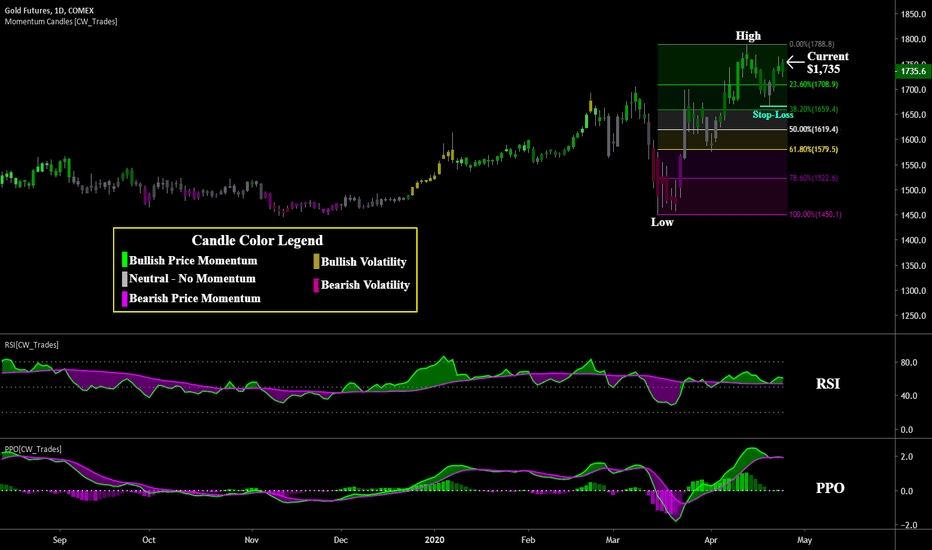Click the 'Low' annotation text
The width and height of the screenshot is (932, 550).
click(x=662, y=222)
